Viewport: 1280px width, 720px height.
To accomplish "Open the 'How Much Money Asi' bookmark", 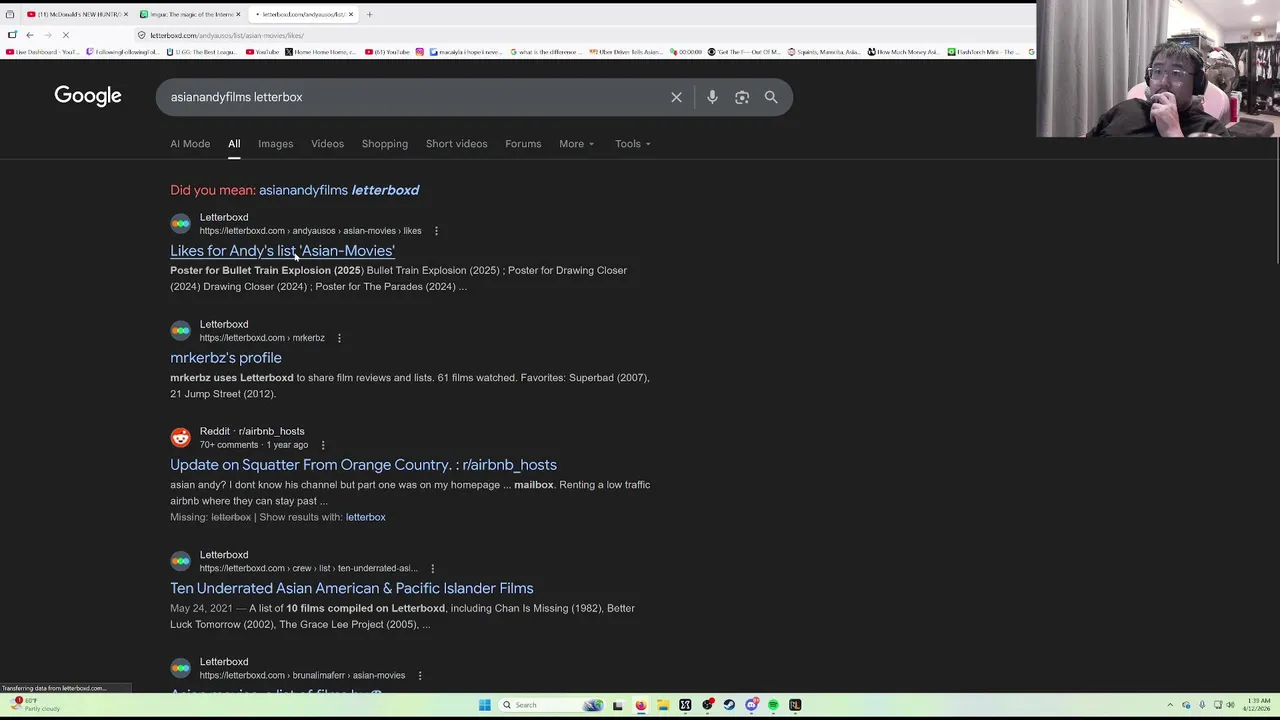I will pyautogui.click(x=903, y=52).
